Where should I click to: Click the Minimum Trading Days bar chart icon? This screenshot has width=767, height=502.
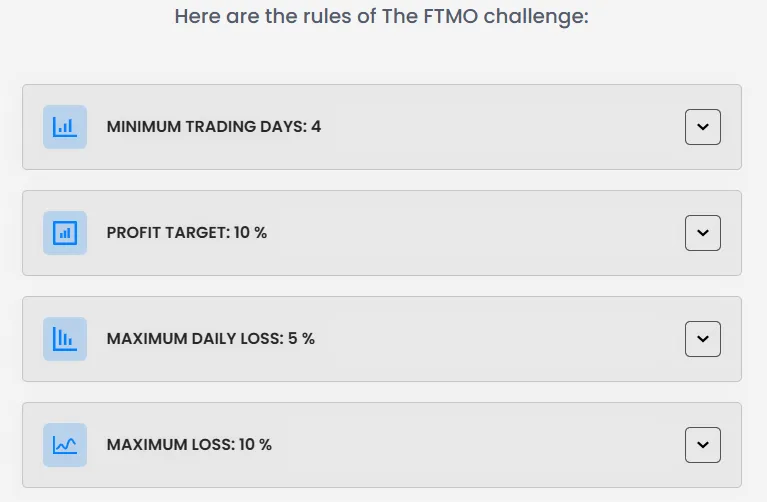point(65,127)
